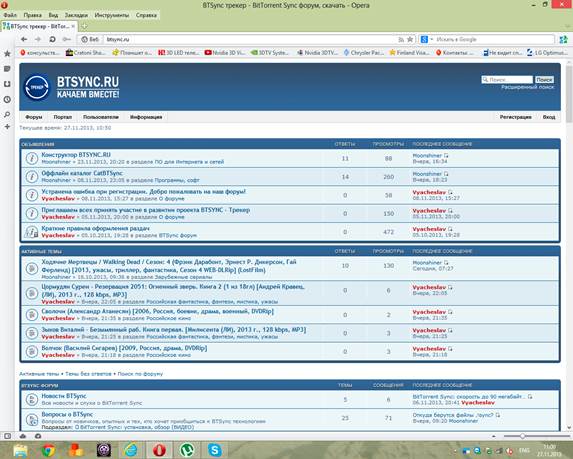Viewport: 573px width, 459px height.
Task: Click into the btsync.ru address field
Action: click(x=250, y=39)
